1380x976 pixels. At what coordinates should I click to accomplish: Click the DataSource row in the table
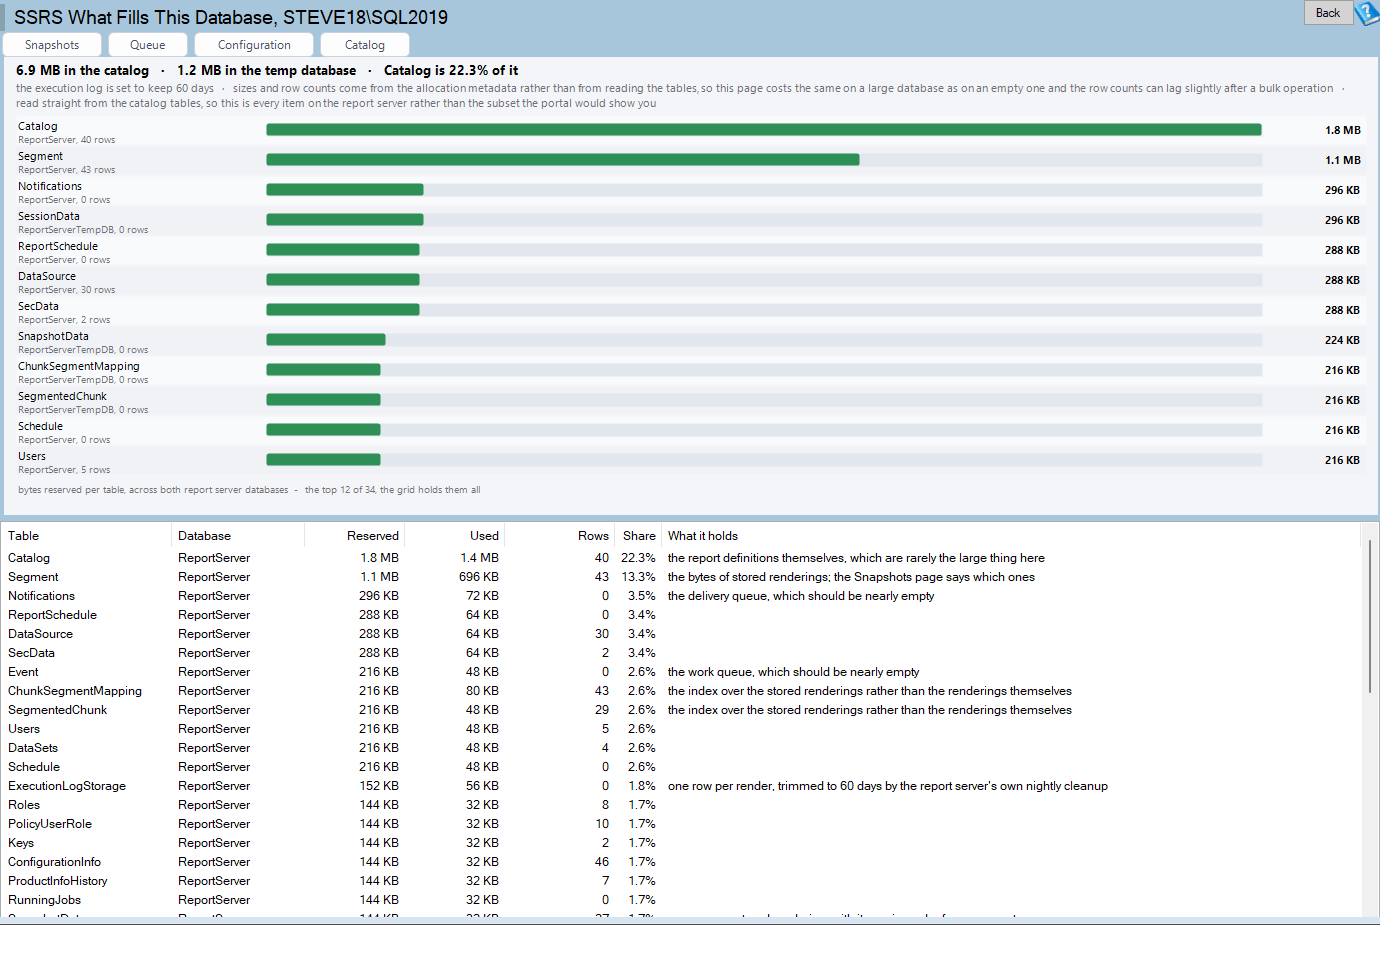pos(682,634)
